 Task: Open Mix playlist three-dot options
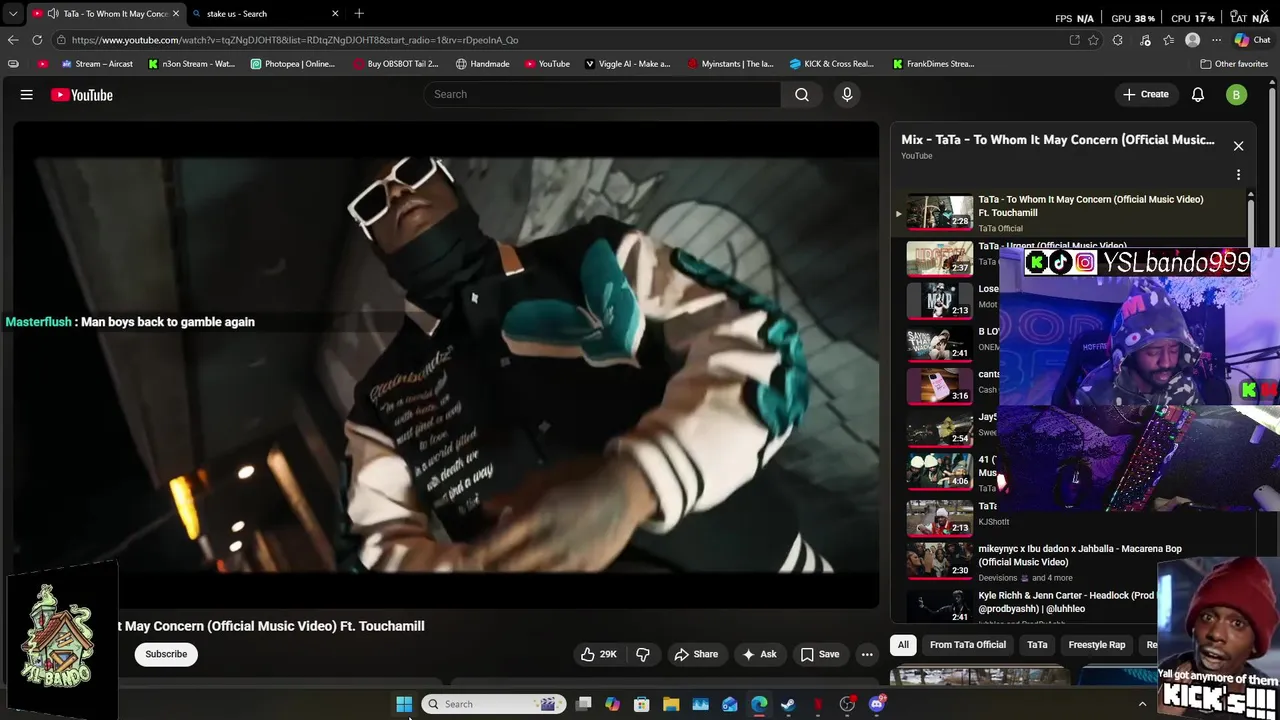[x=1238, y=175]
